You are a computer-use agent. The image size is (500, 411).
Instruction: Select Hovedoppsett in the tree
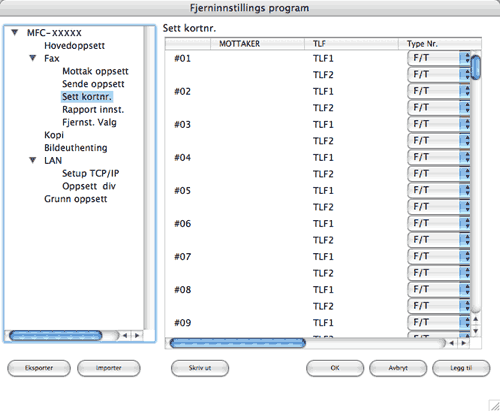pos(74,45)
